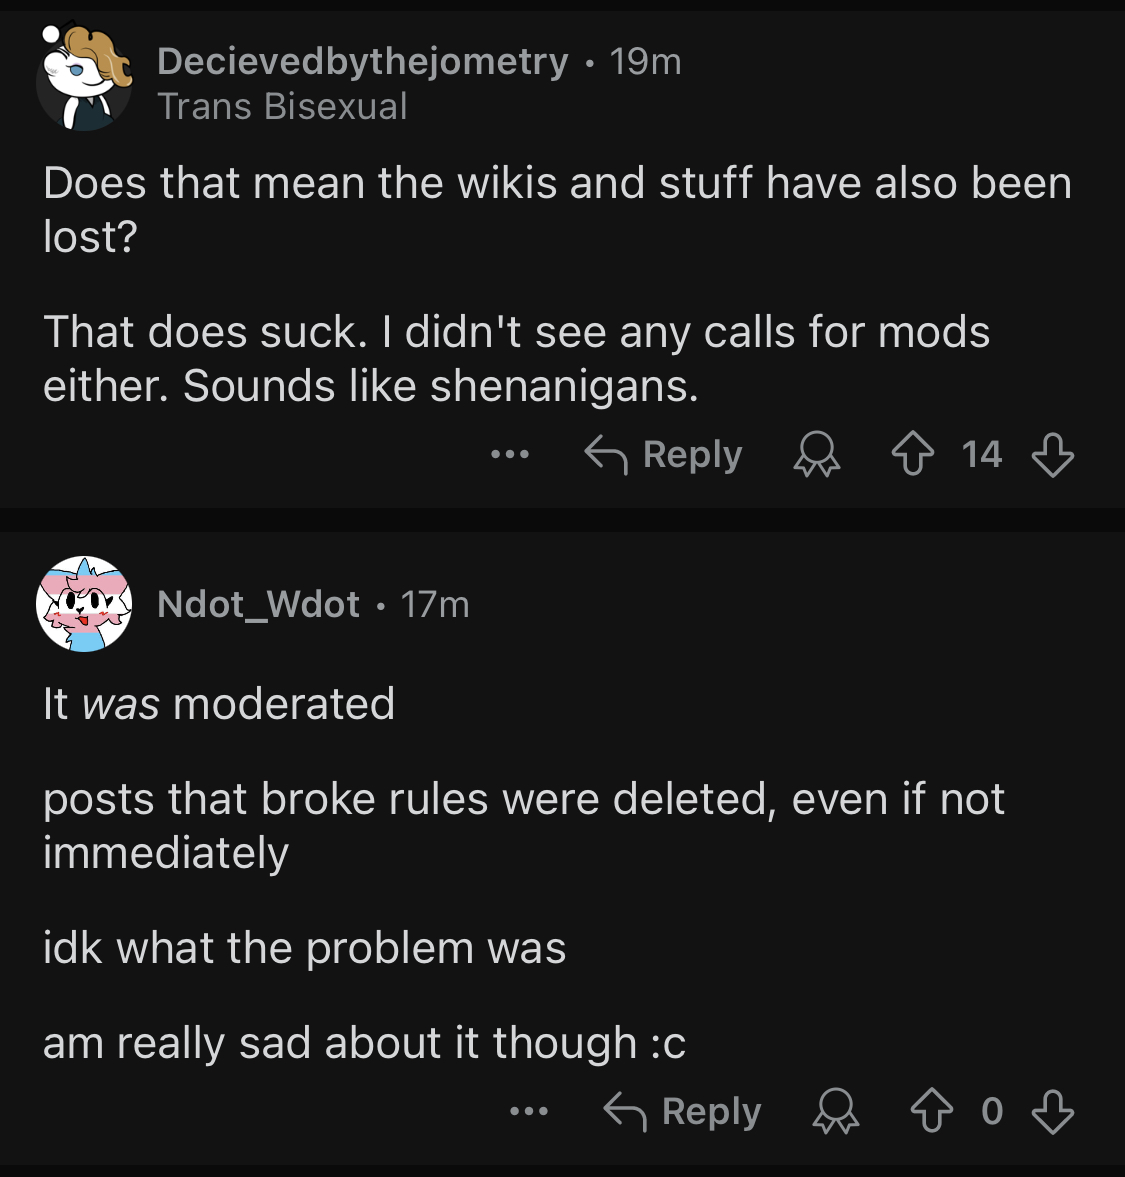Click the 17m timestamp
The height and width of the screenshot is (1177, 1125).
point(435,604)
